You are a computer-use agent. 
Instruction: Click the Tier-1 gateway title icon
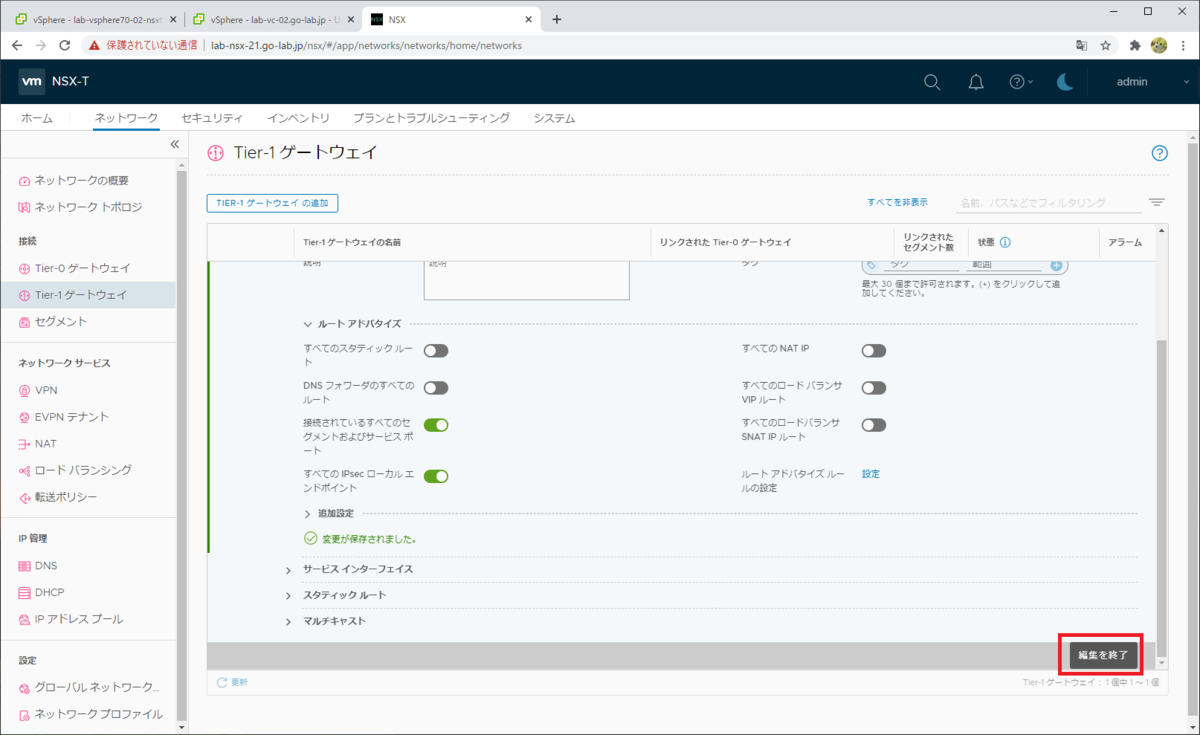[x=215, y=153]
